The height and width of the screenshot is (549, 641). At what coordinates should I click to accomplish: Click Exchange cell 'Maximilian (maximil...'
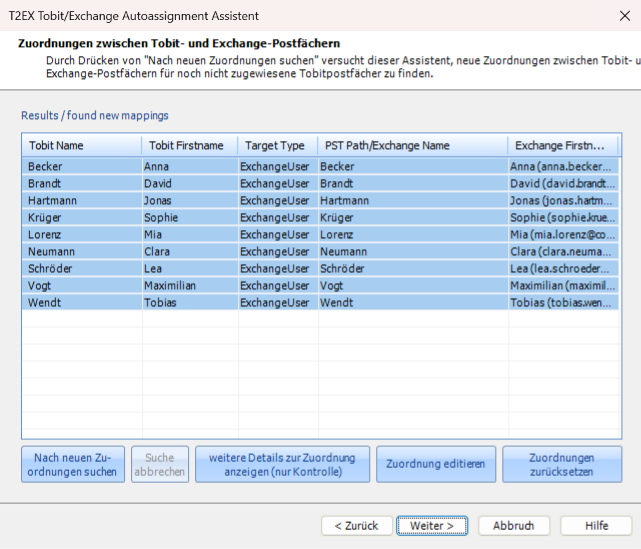563,286
